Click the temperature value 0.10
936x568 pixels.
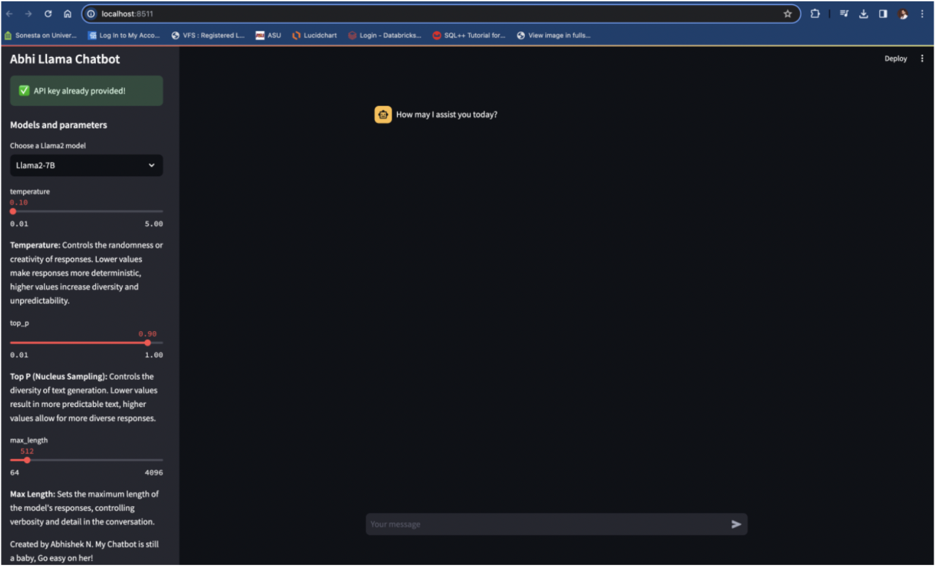[19, 202]
